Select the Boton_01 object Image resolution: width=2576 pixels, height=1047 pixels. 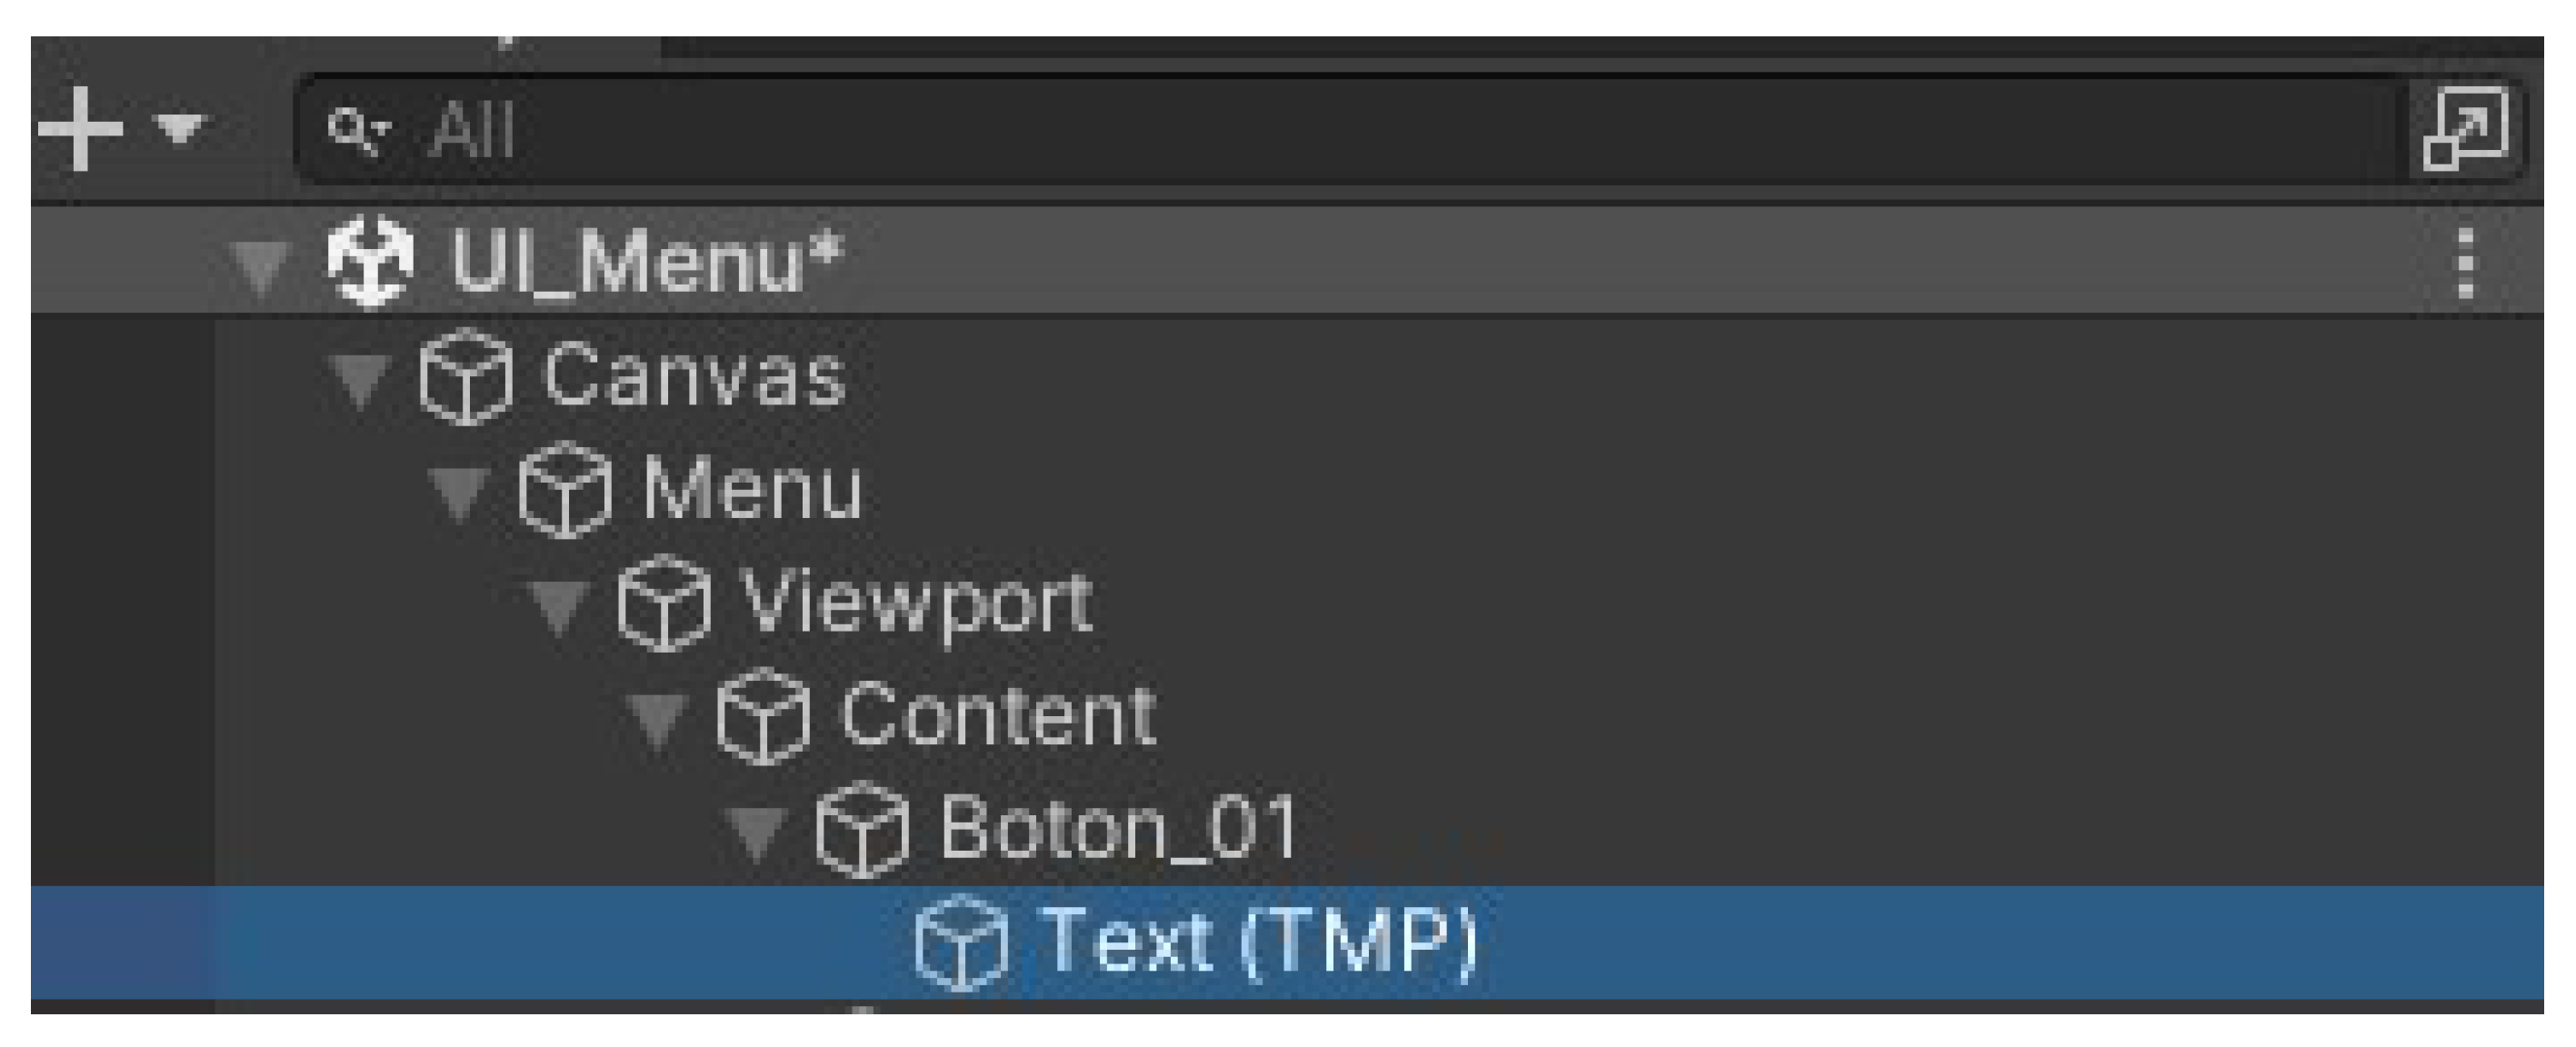[1118, 830]
